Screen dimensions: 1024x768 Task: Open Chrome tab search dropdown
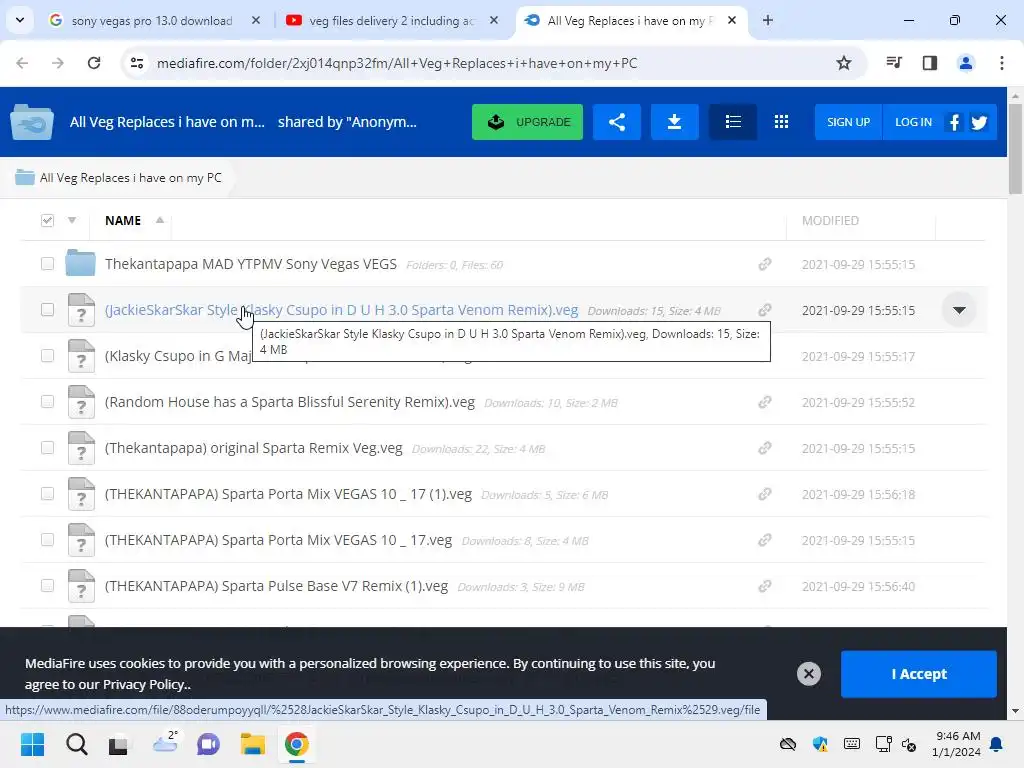20,20
